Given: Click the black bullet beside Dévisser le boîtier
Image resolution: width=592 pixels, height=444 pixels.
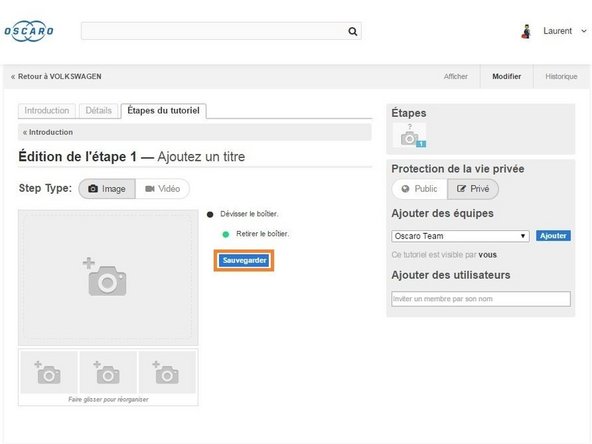Looking at the screenshot, I should coord(210,214).
